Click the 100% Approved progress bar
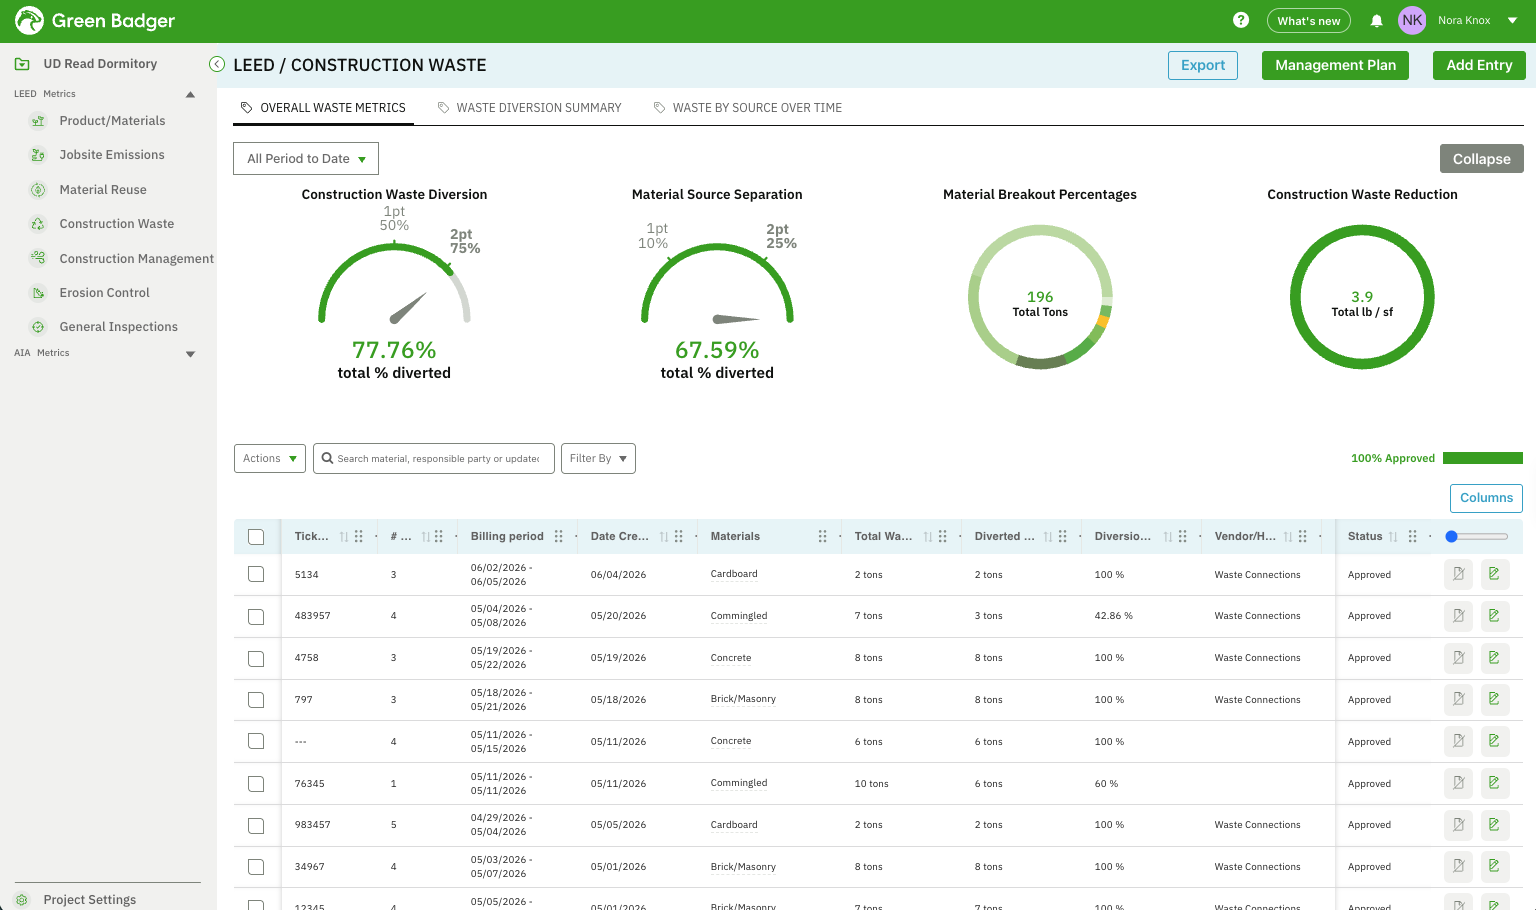This screenshot has height=910, width=1536. 1483,458
